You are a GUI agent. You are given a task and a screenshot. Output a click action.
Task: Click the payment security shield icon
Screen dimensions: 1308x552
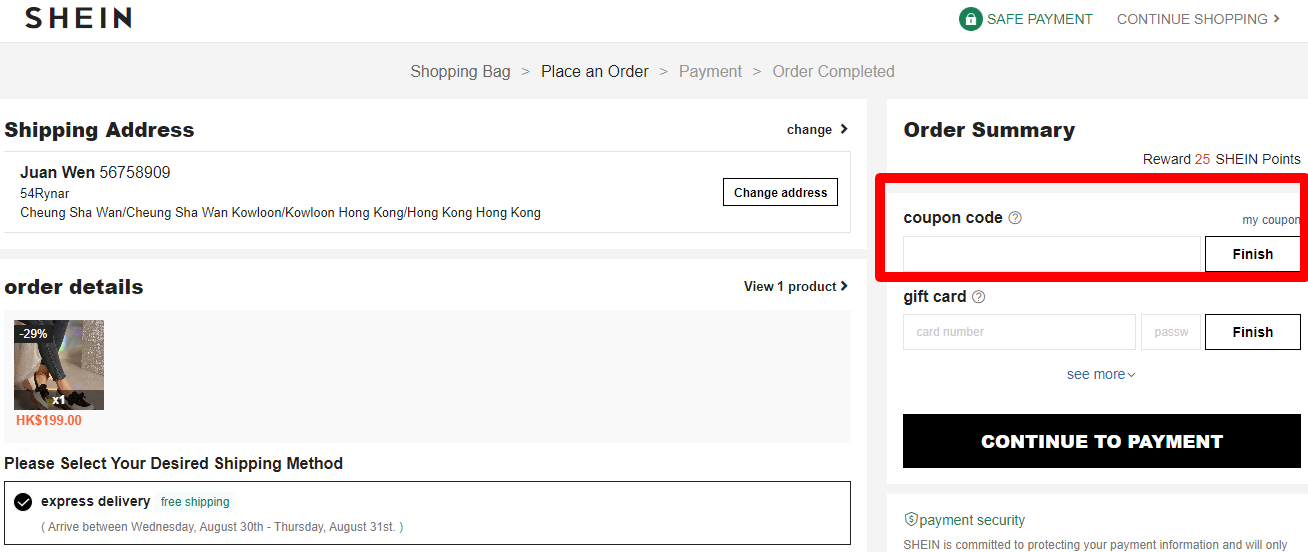click(910, 520)
